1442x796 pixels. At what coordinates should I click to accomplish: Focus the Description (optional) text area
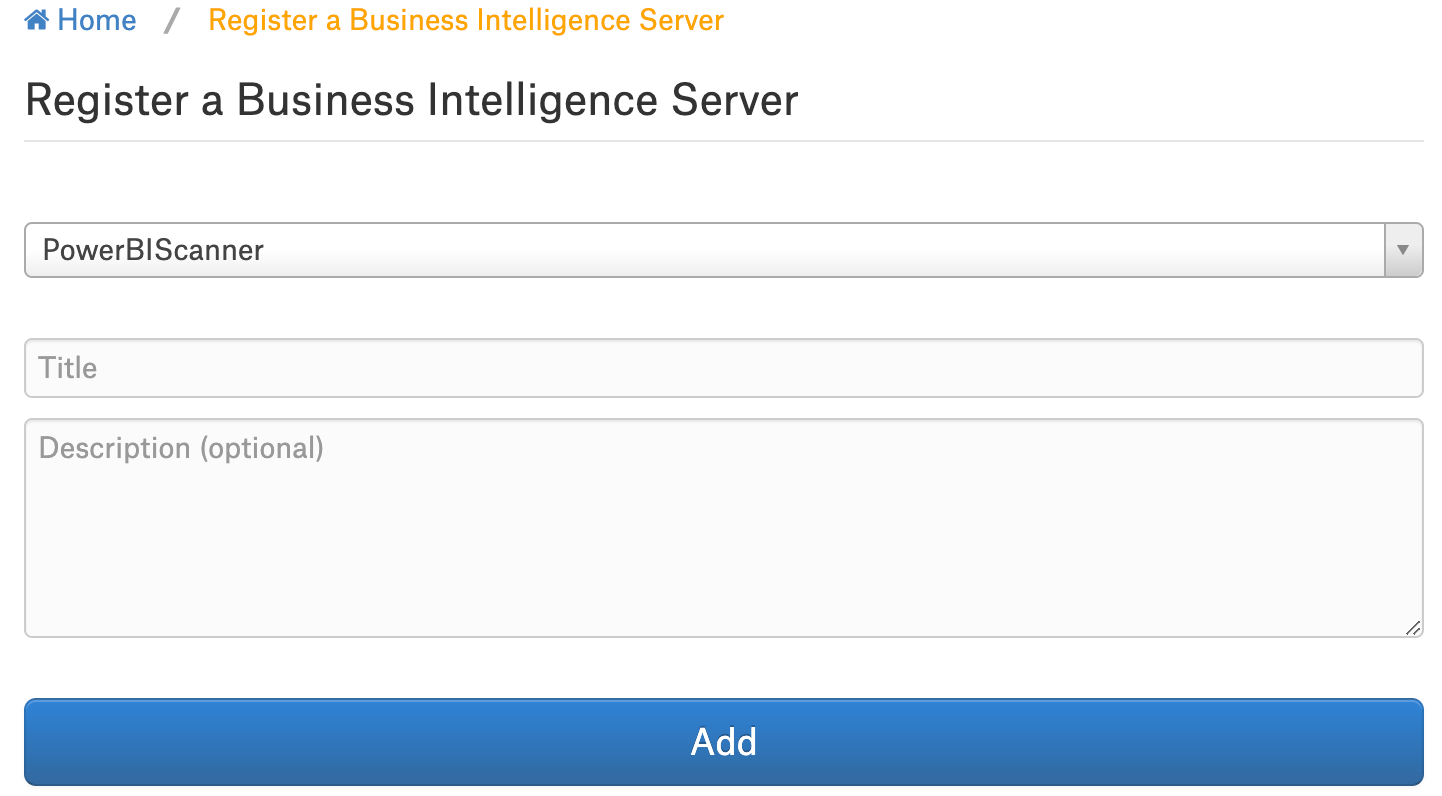723,528
